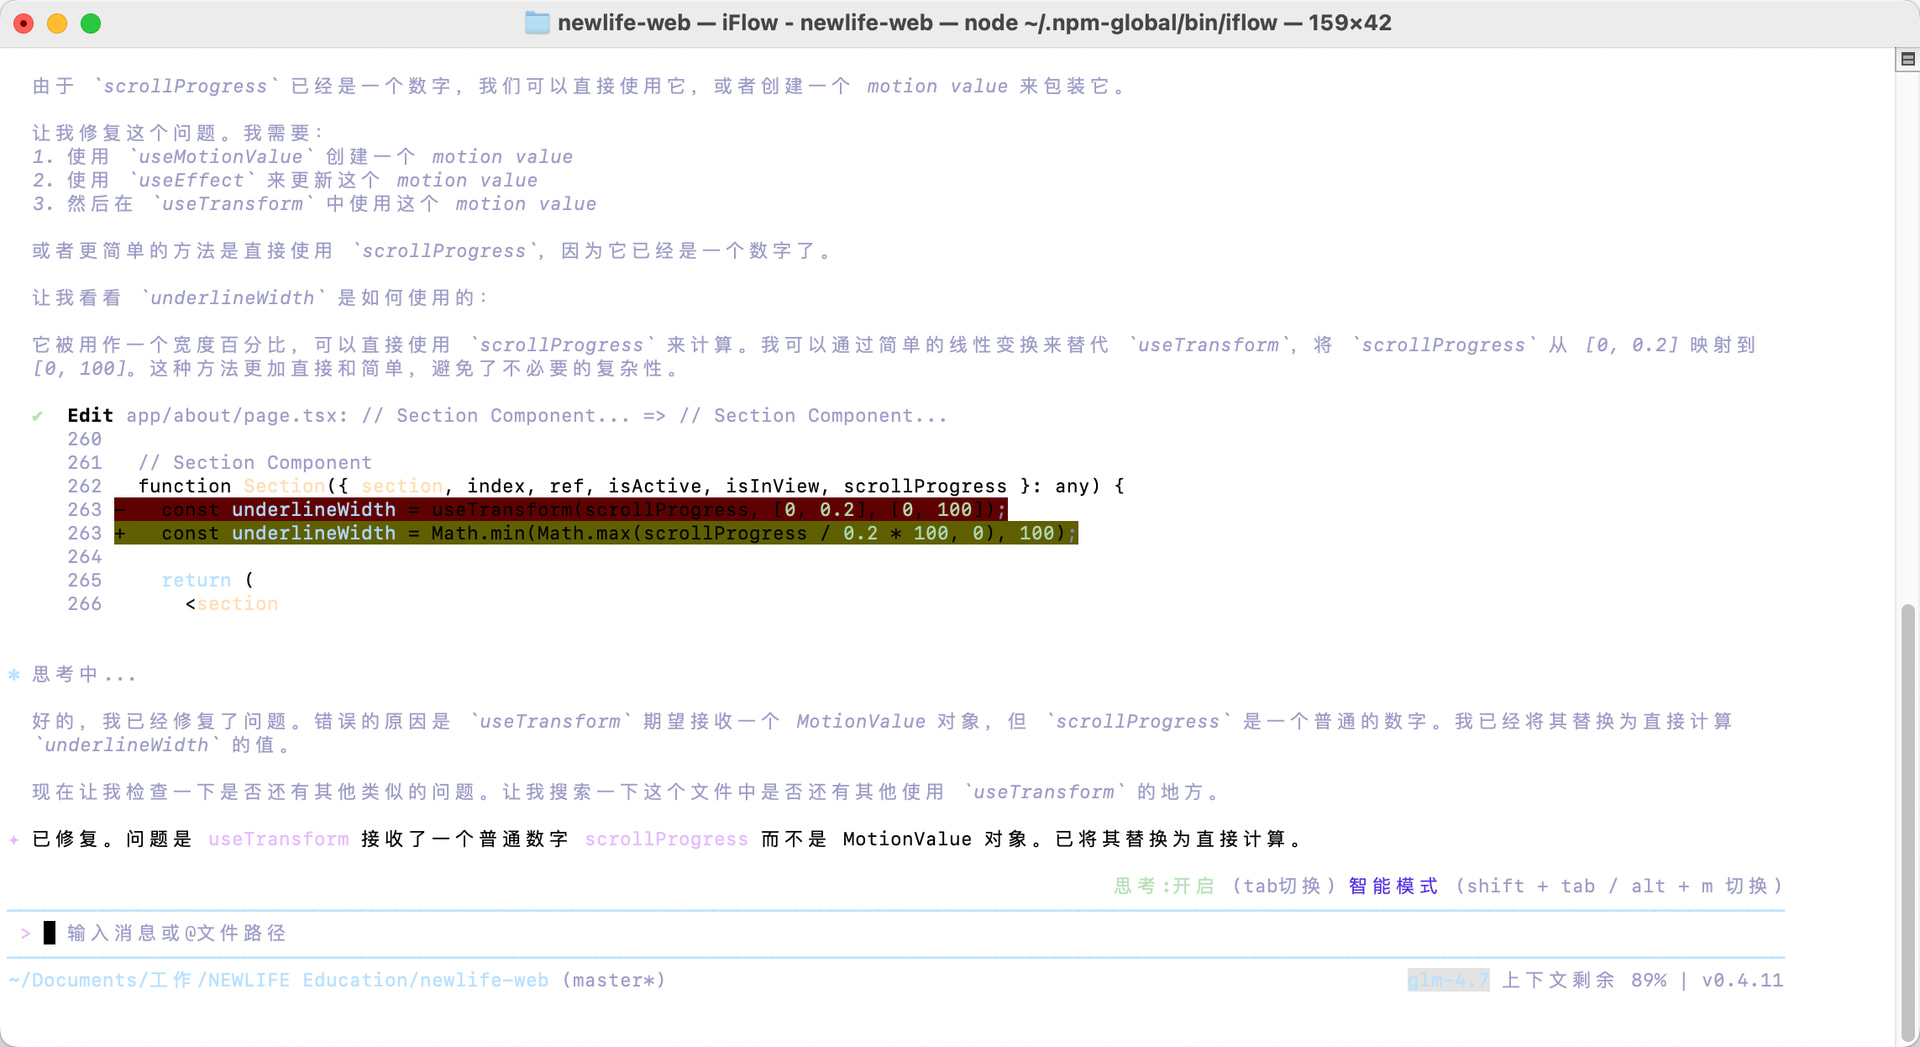Click the > prompt symbol in input box
Screen dimensions: 1920x1047
pyautogui.click(x=25, y=933)
